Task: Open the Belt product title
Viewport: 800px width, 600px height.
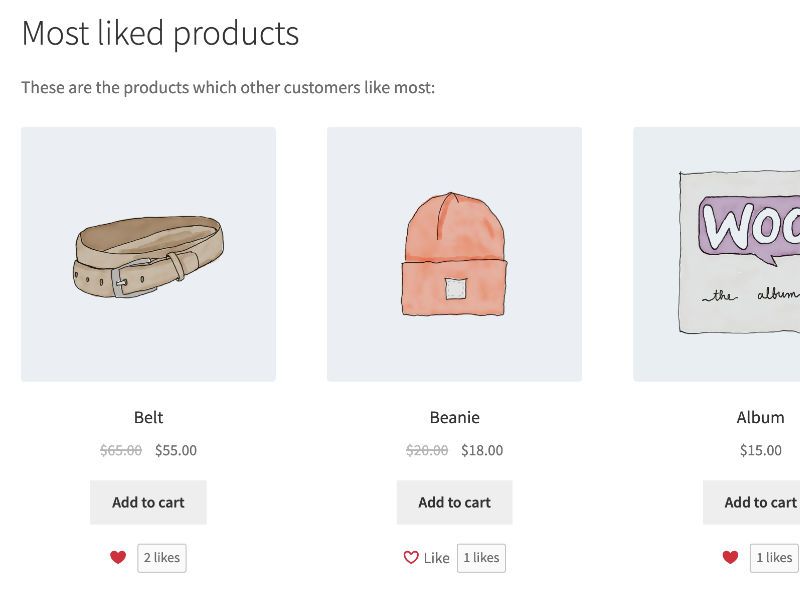Action: (150, 417)
